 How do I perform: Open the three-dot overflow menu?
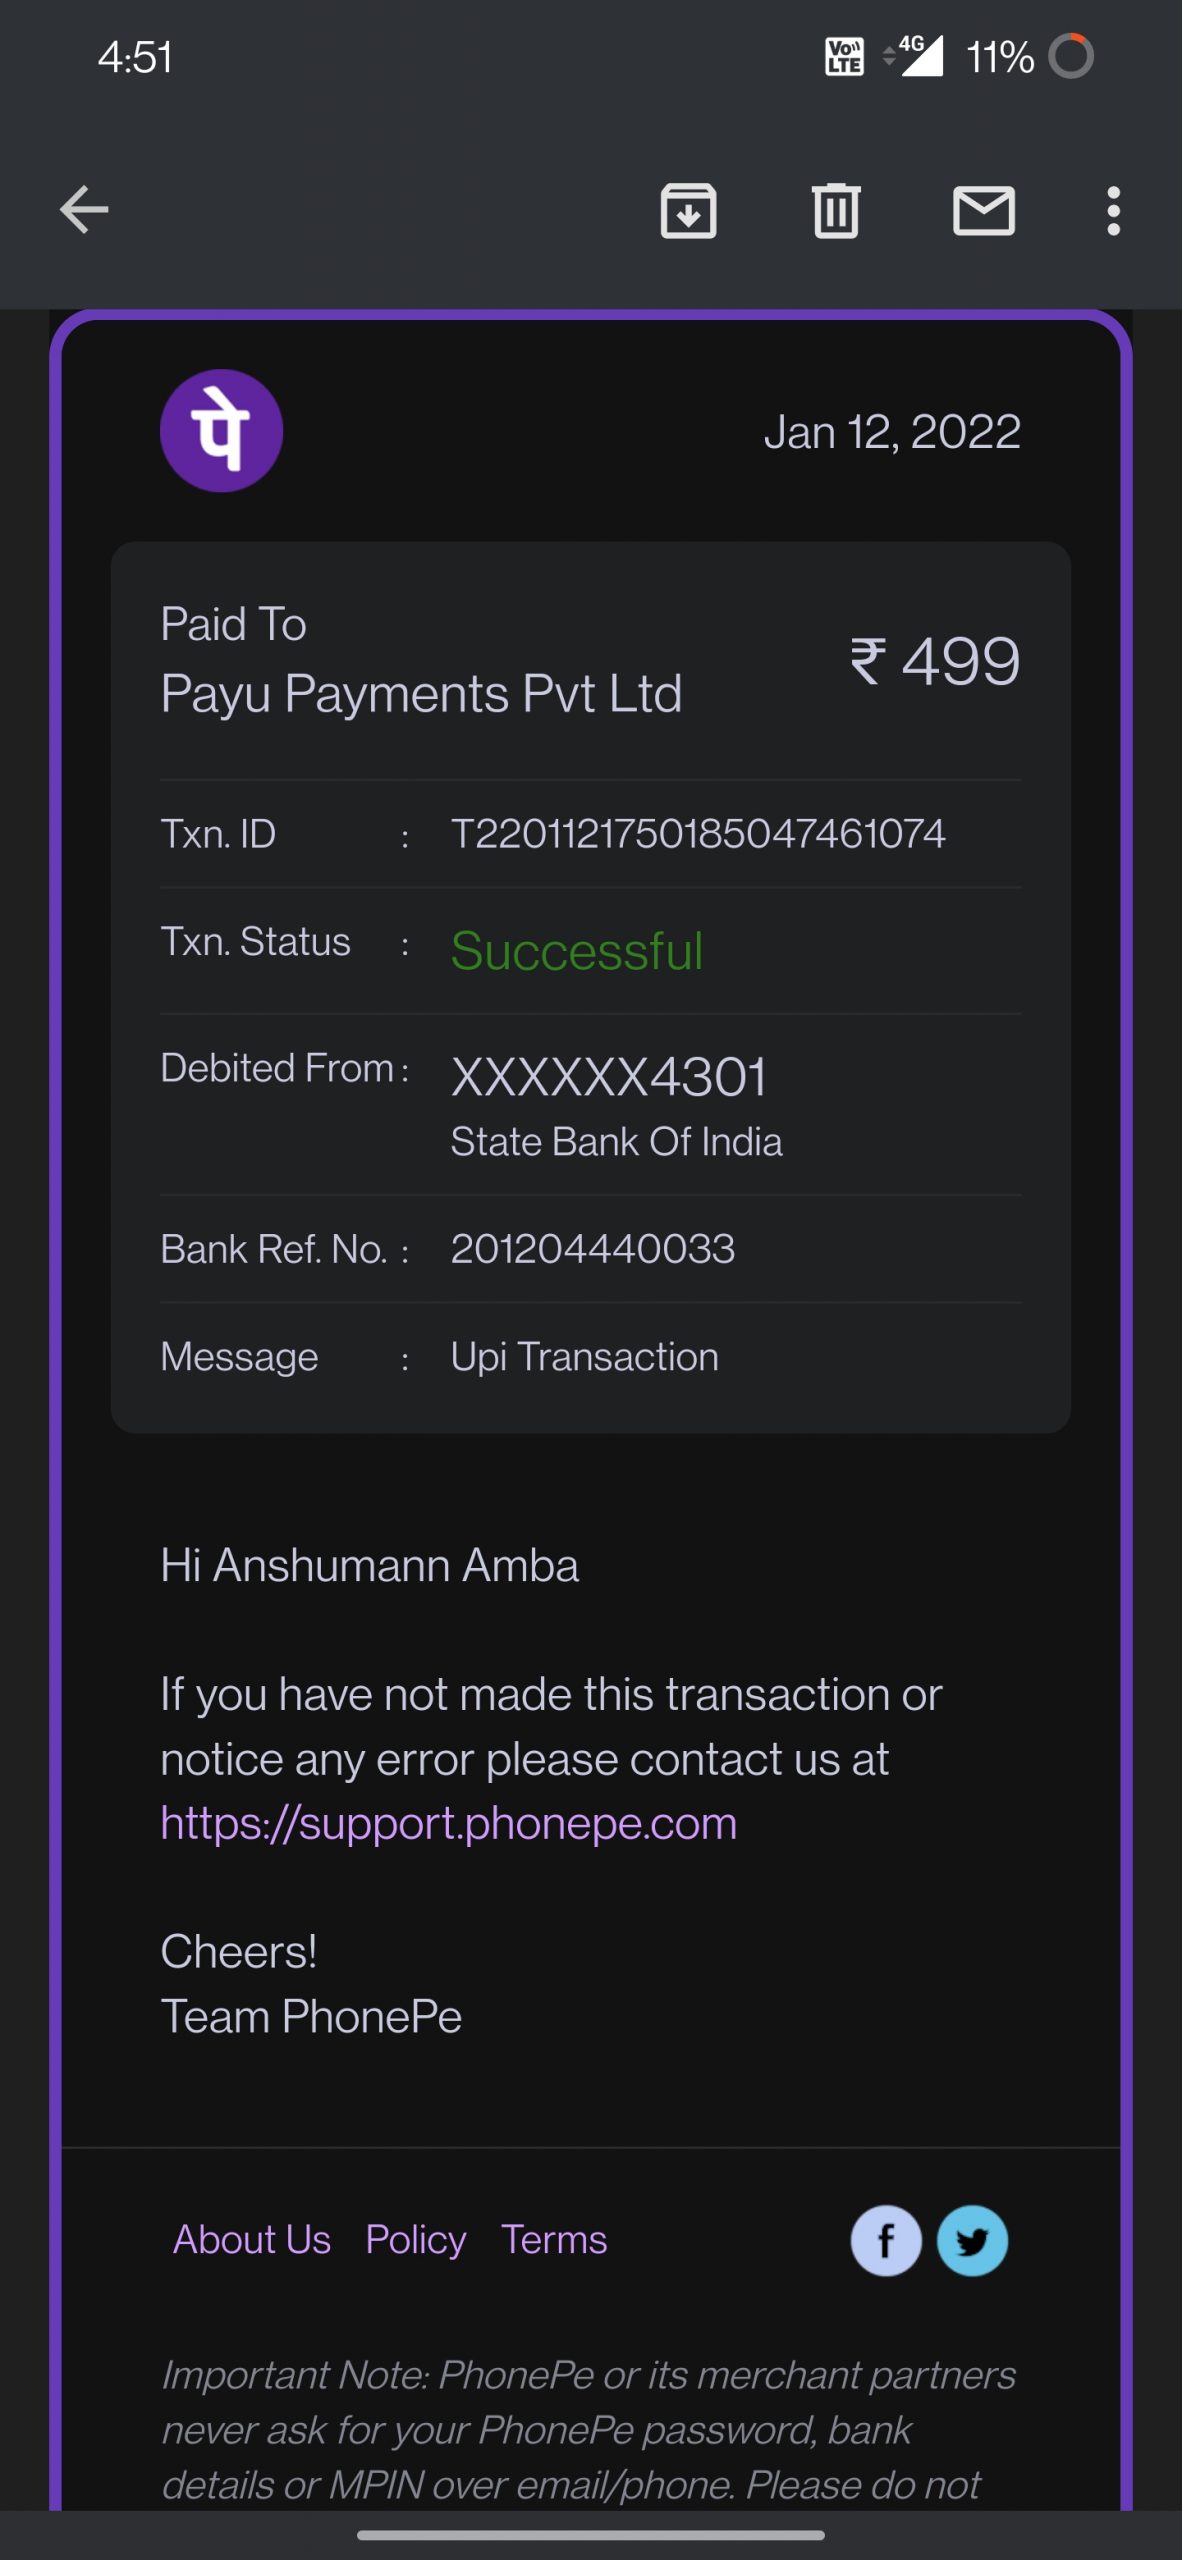(1113, 211)
